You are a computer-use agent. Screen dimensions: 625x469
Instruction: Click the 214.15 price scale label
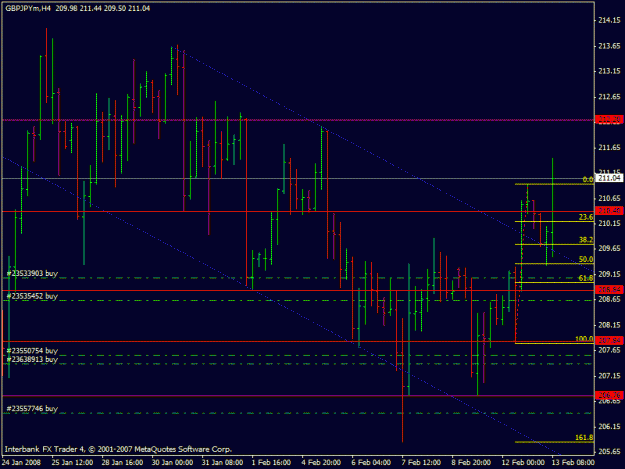point(609,21)
